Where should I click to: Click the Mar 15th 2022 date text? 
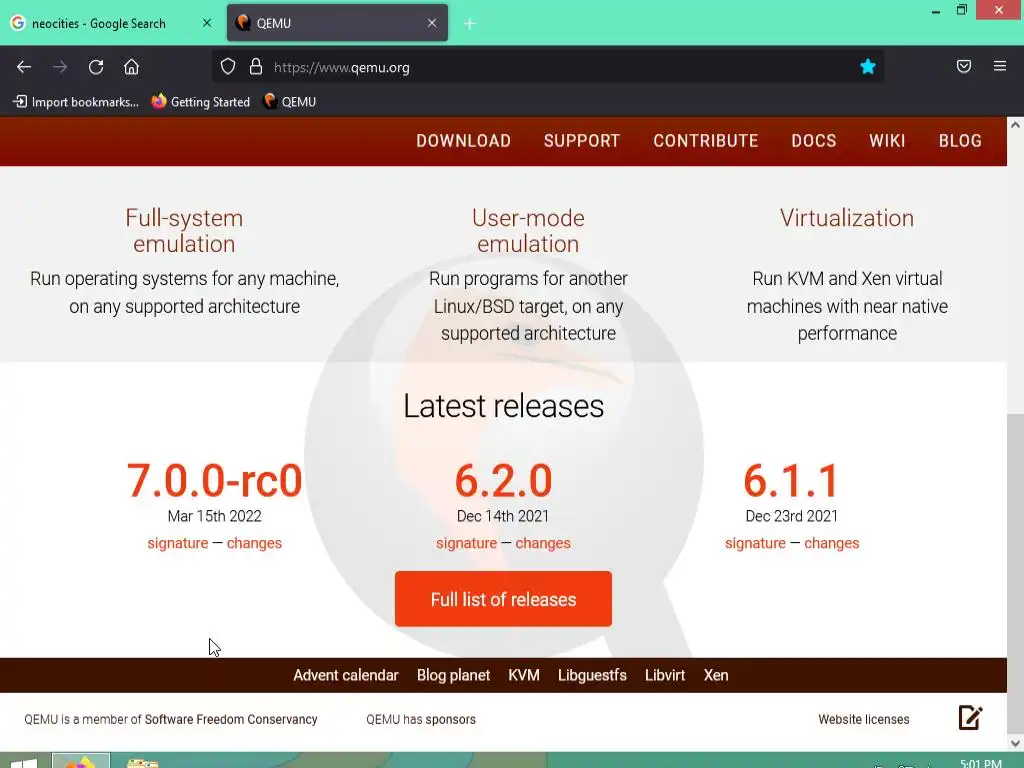coord(214,516)
